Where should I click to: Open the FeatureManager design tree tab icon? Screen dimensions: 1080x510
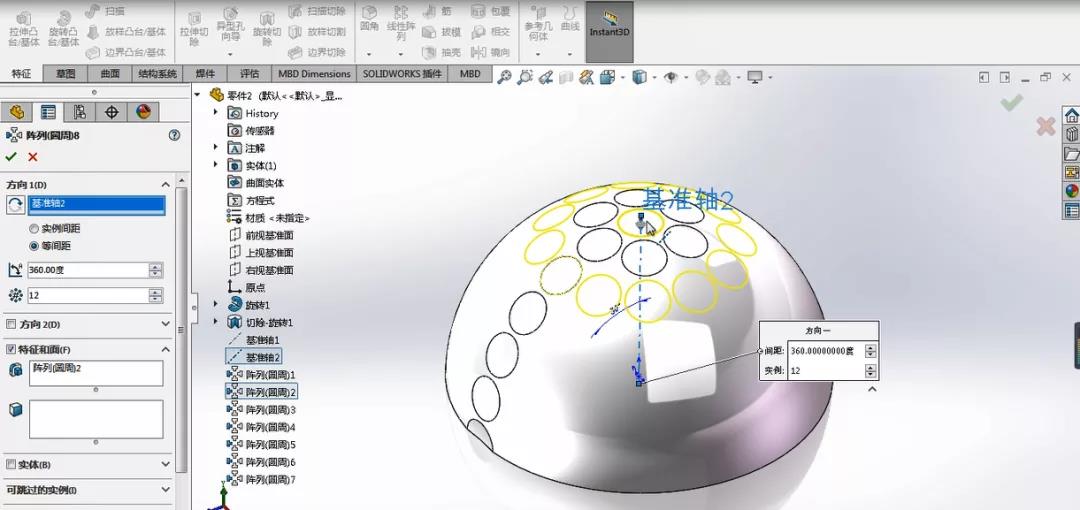pos(17,112)
